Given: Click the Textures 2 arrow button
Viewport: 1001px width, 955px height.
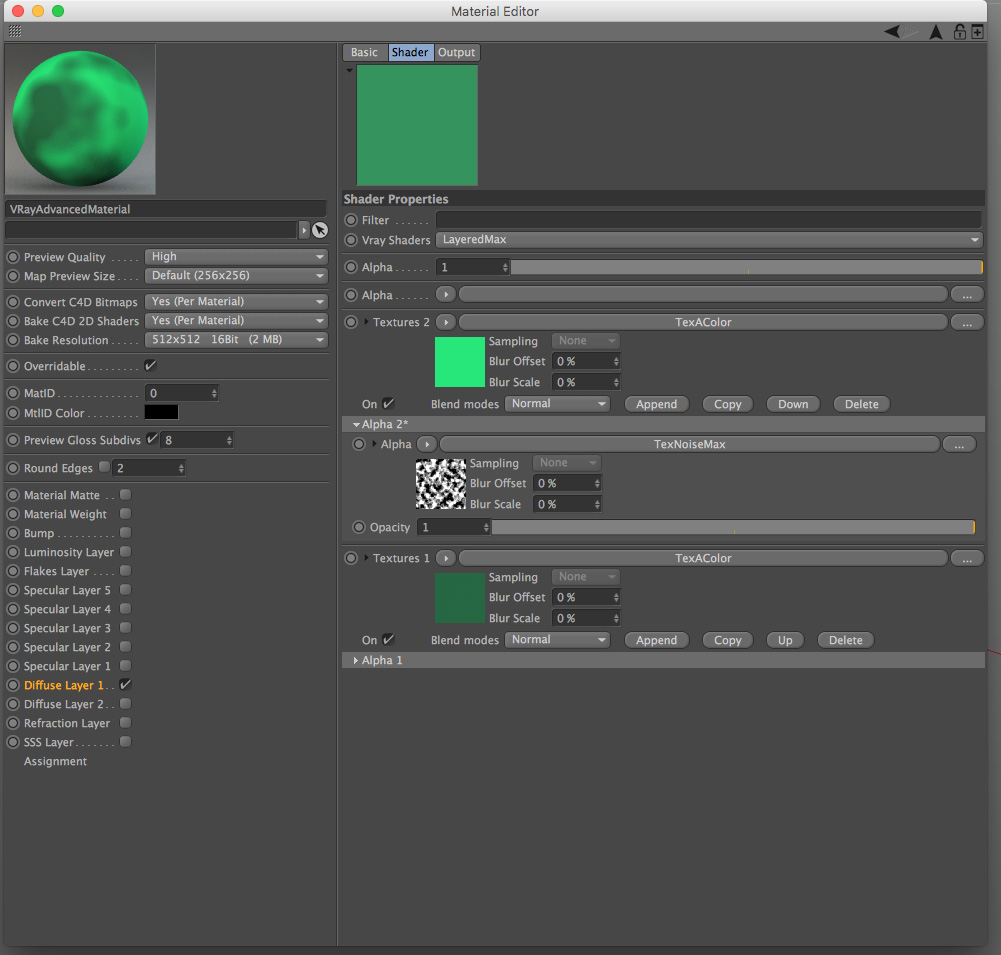Looking at the screenshot, I should pyautogui.click(x=446, y=322).
